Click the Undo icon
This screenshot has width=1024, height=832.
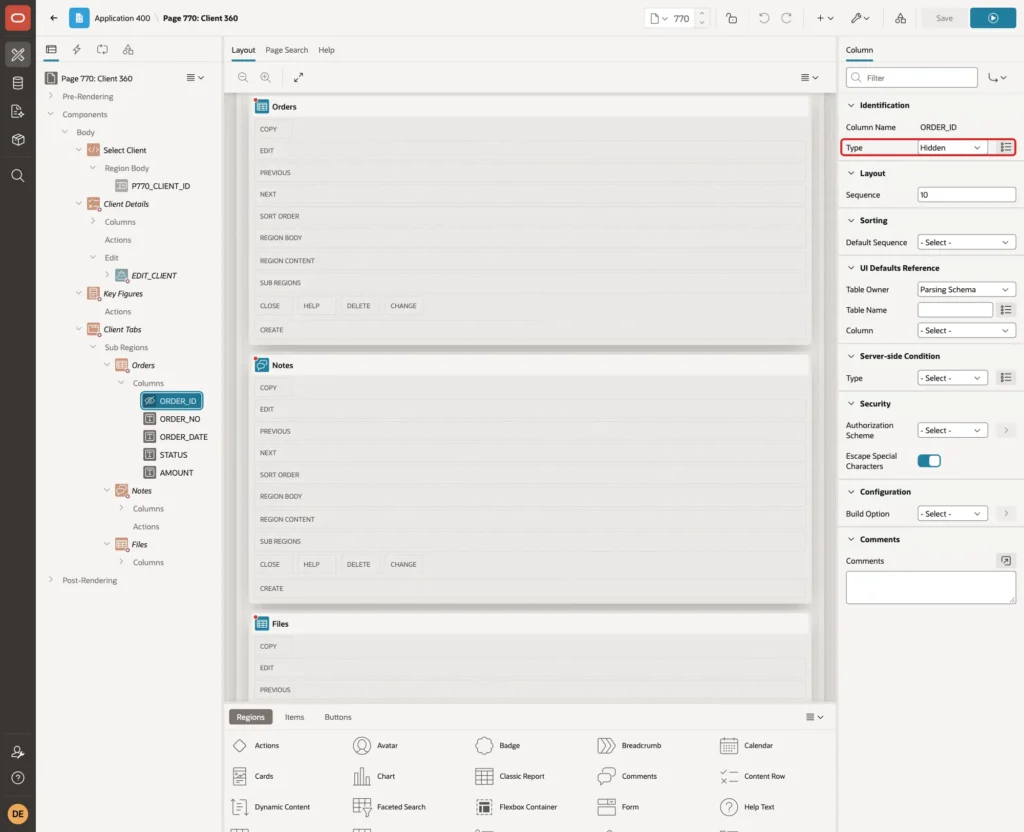click(x=763, y=18)
